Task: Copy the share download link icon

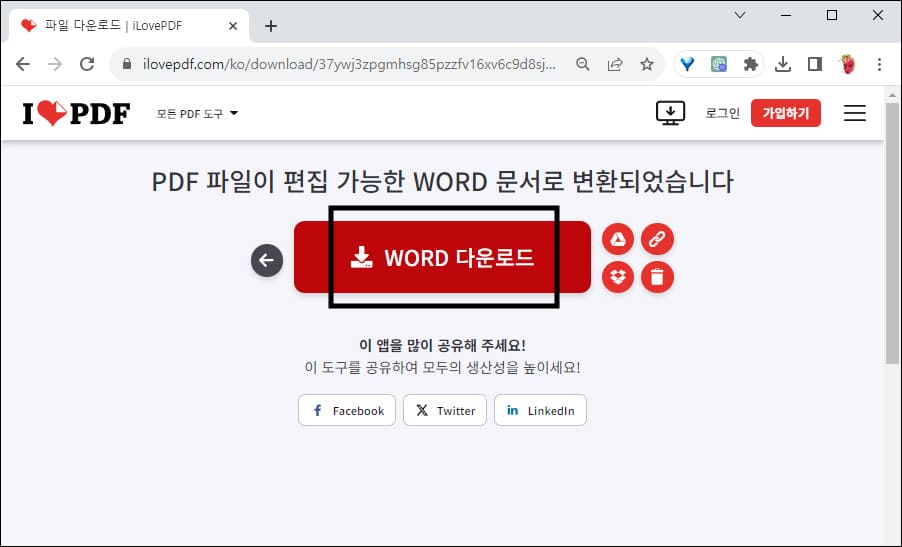Action: (658, 239)
